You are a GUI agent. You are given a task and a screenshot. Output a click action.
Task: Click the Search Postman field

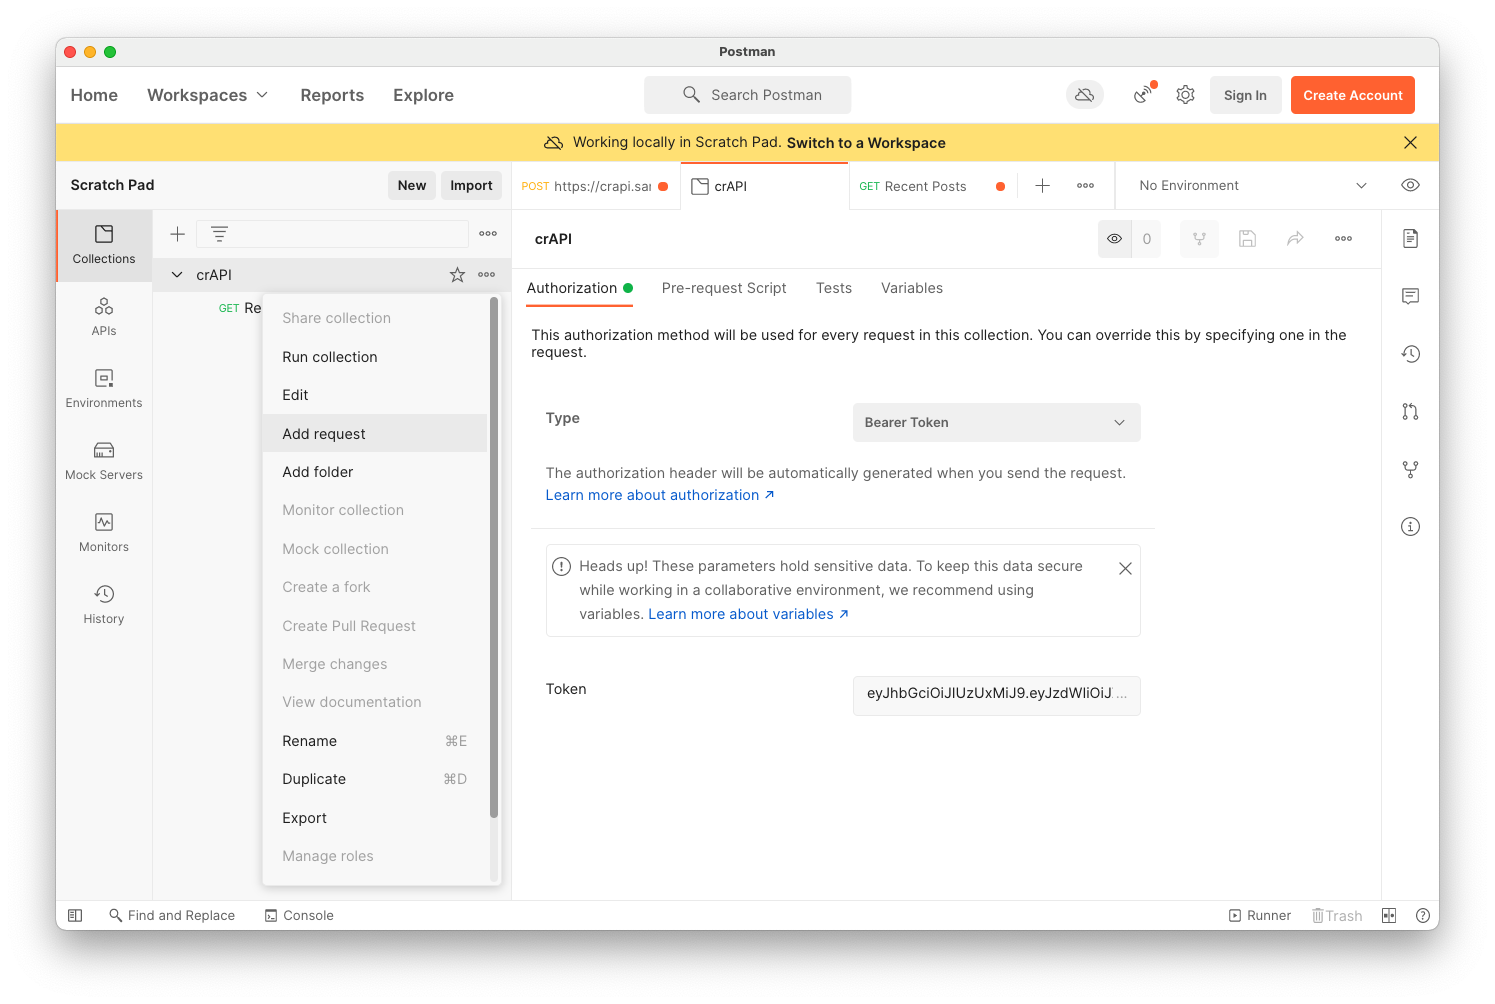(x=748, y=95)
